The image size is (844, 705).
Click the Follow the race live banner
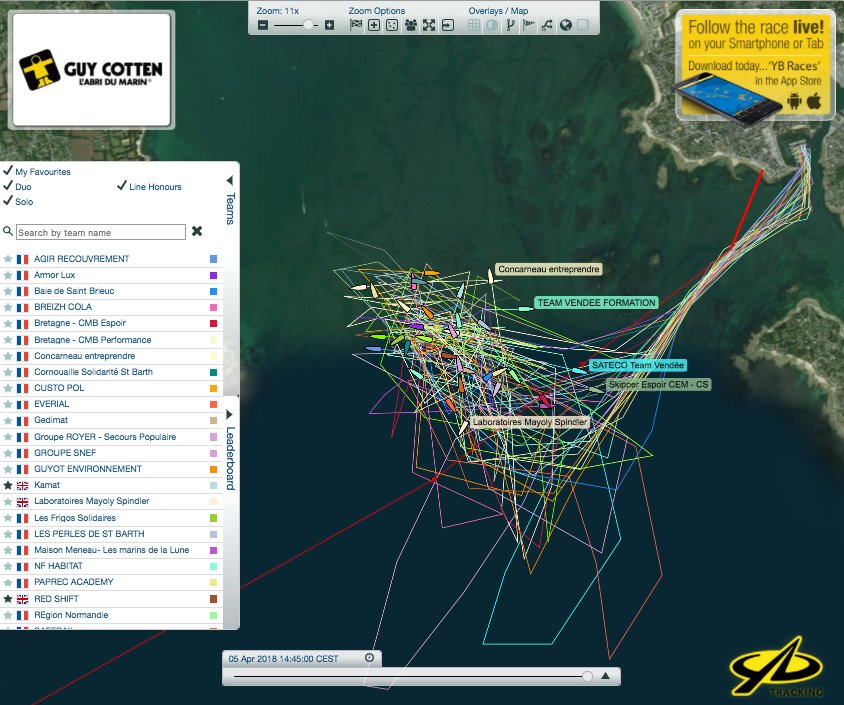(755, 65)
